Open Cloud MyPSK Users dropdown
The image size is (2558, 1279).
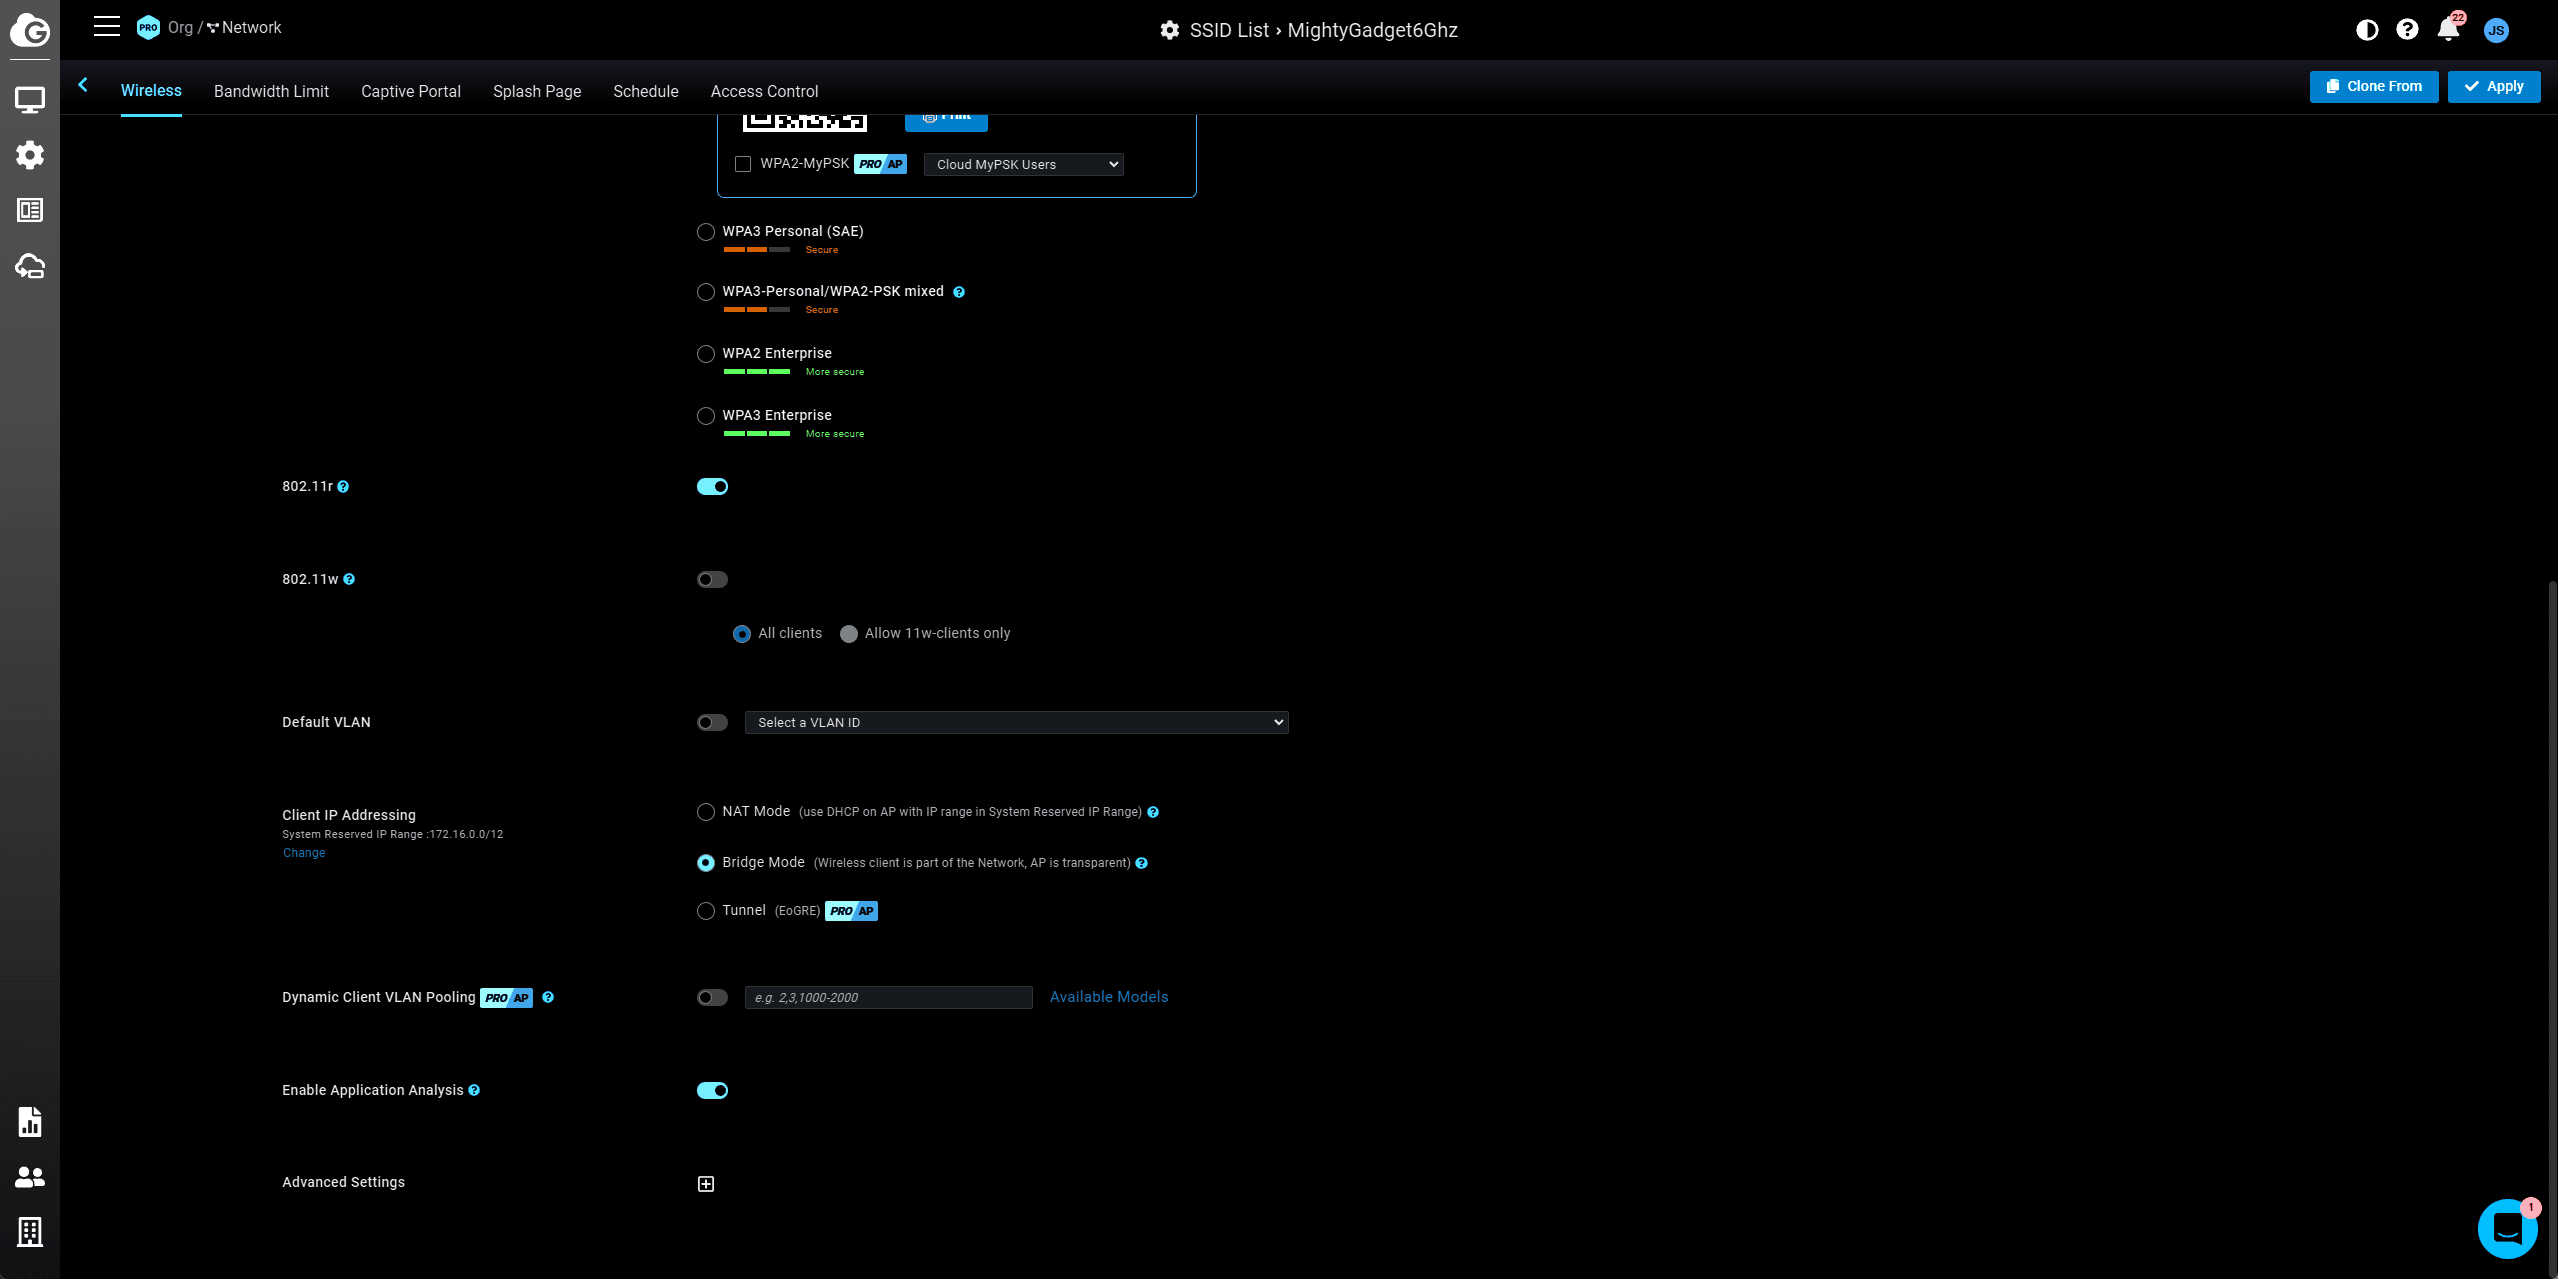pos(1023,165)
